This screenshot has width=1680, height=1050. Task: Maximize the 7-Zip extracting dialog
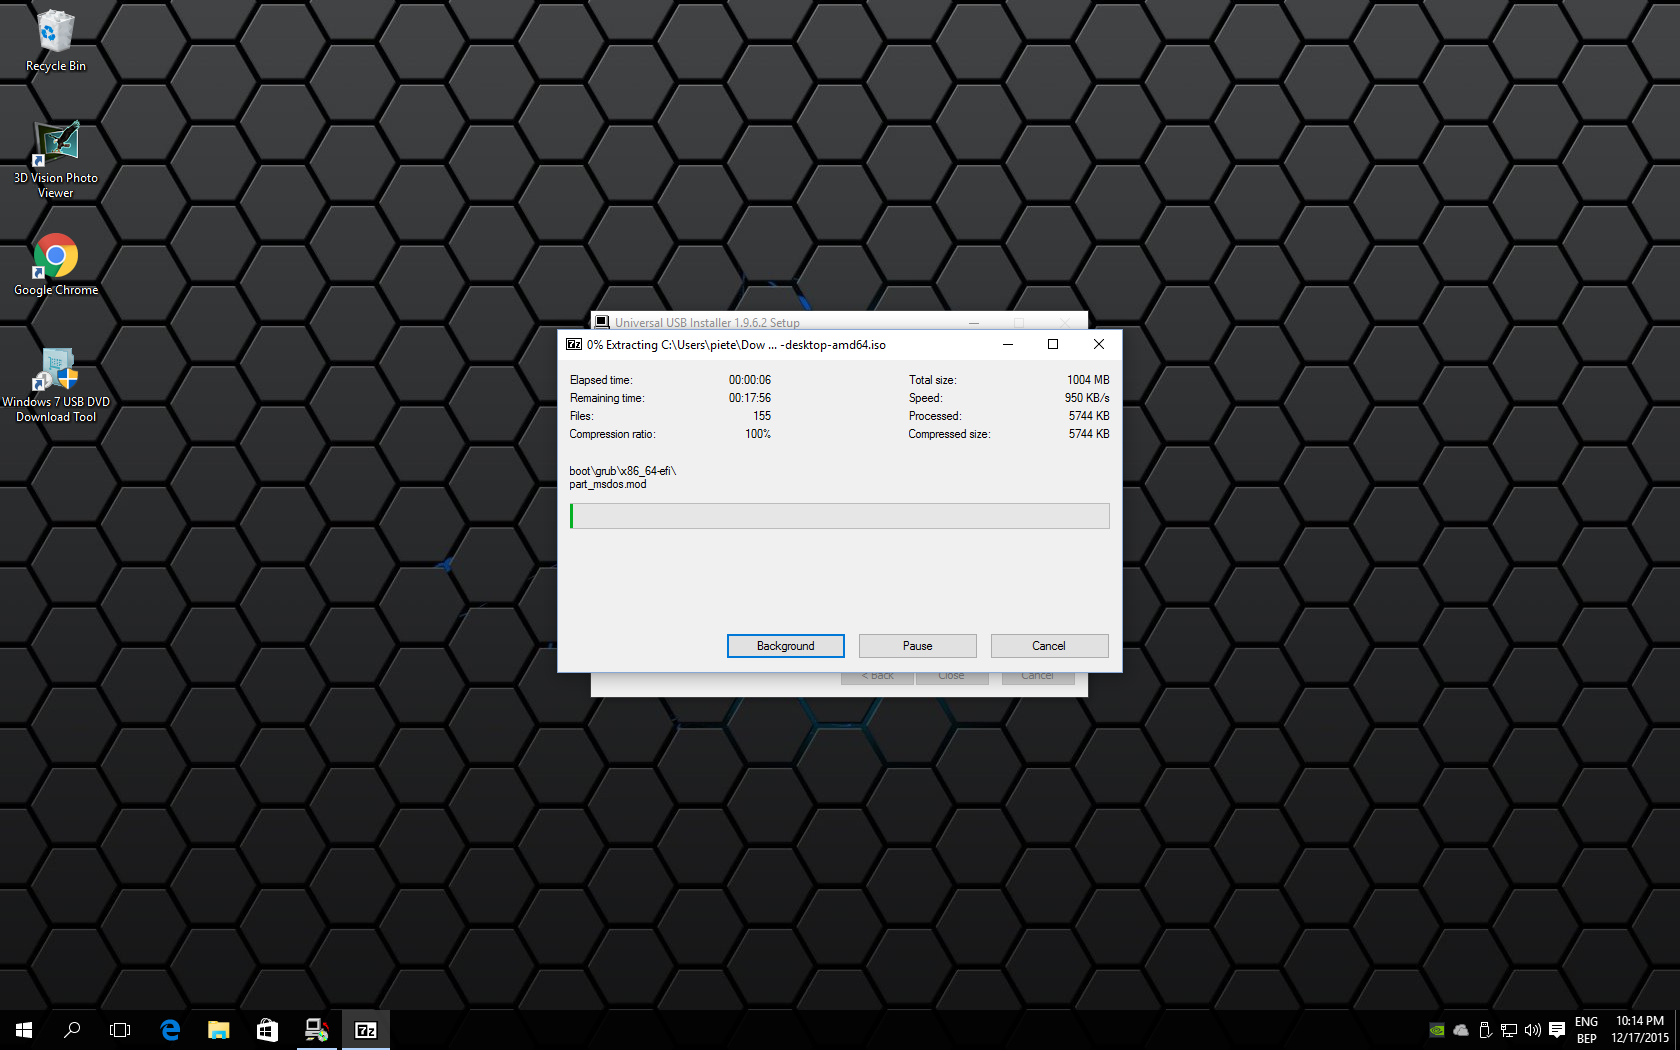click(x=1053, y=344)
